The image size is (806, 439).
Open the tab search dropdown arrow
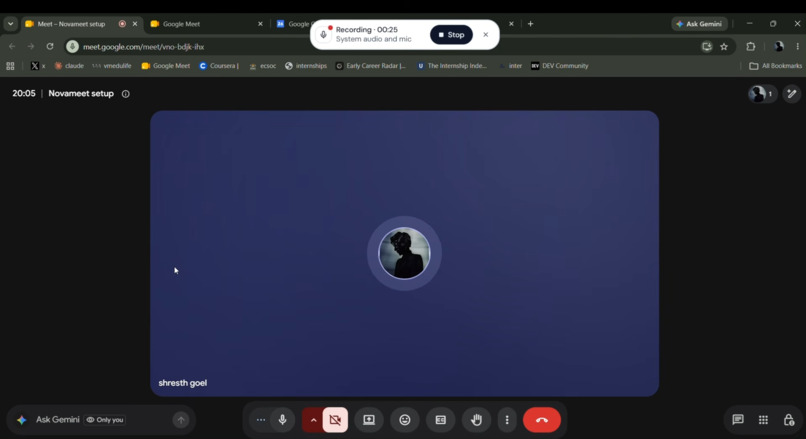pos(10,24)
